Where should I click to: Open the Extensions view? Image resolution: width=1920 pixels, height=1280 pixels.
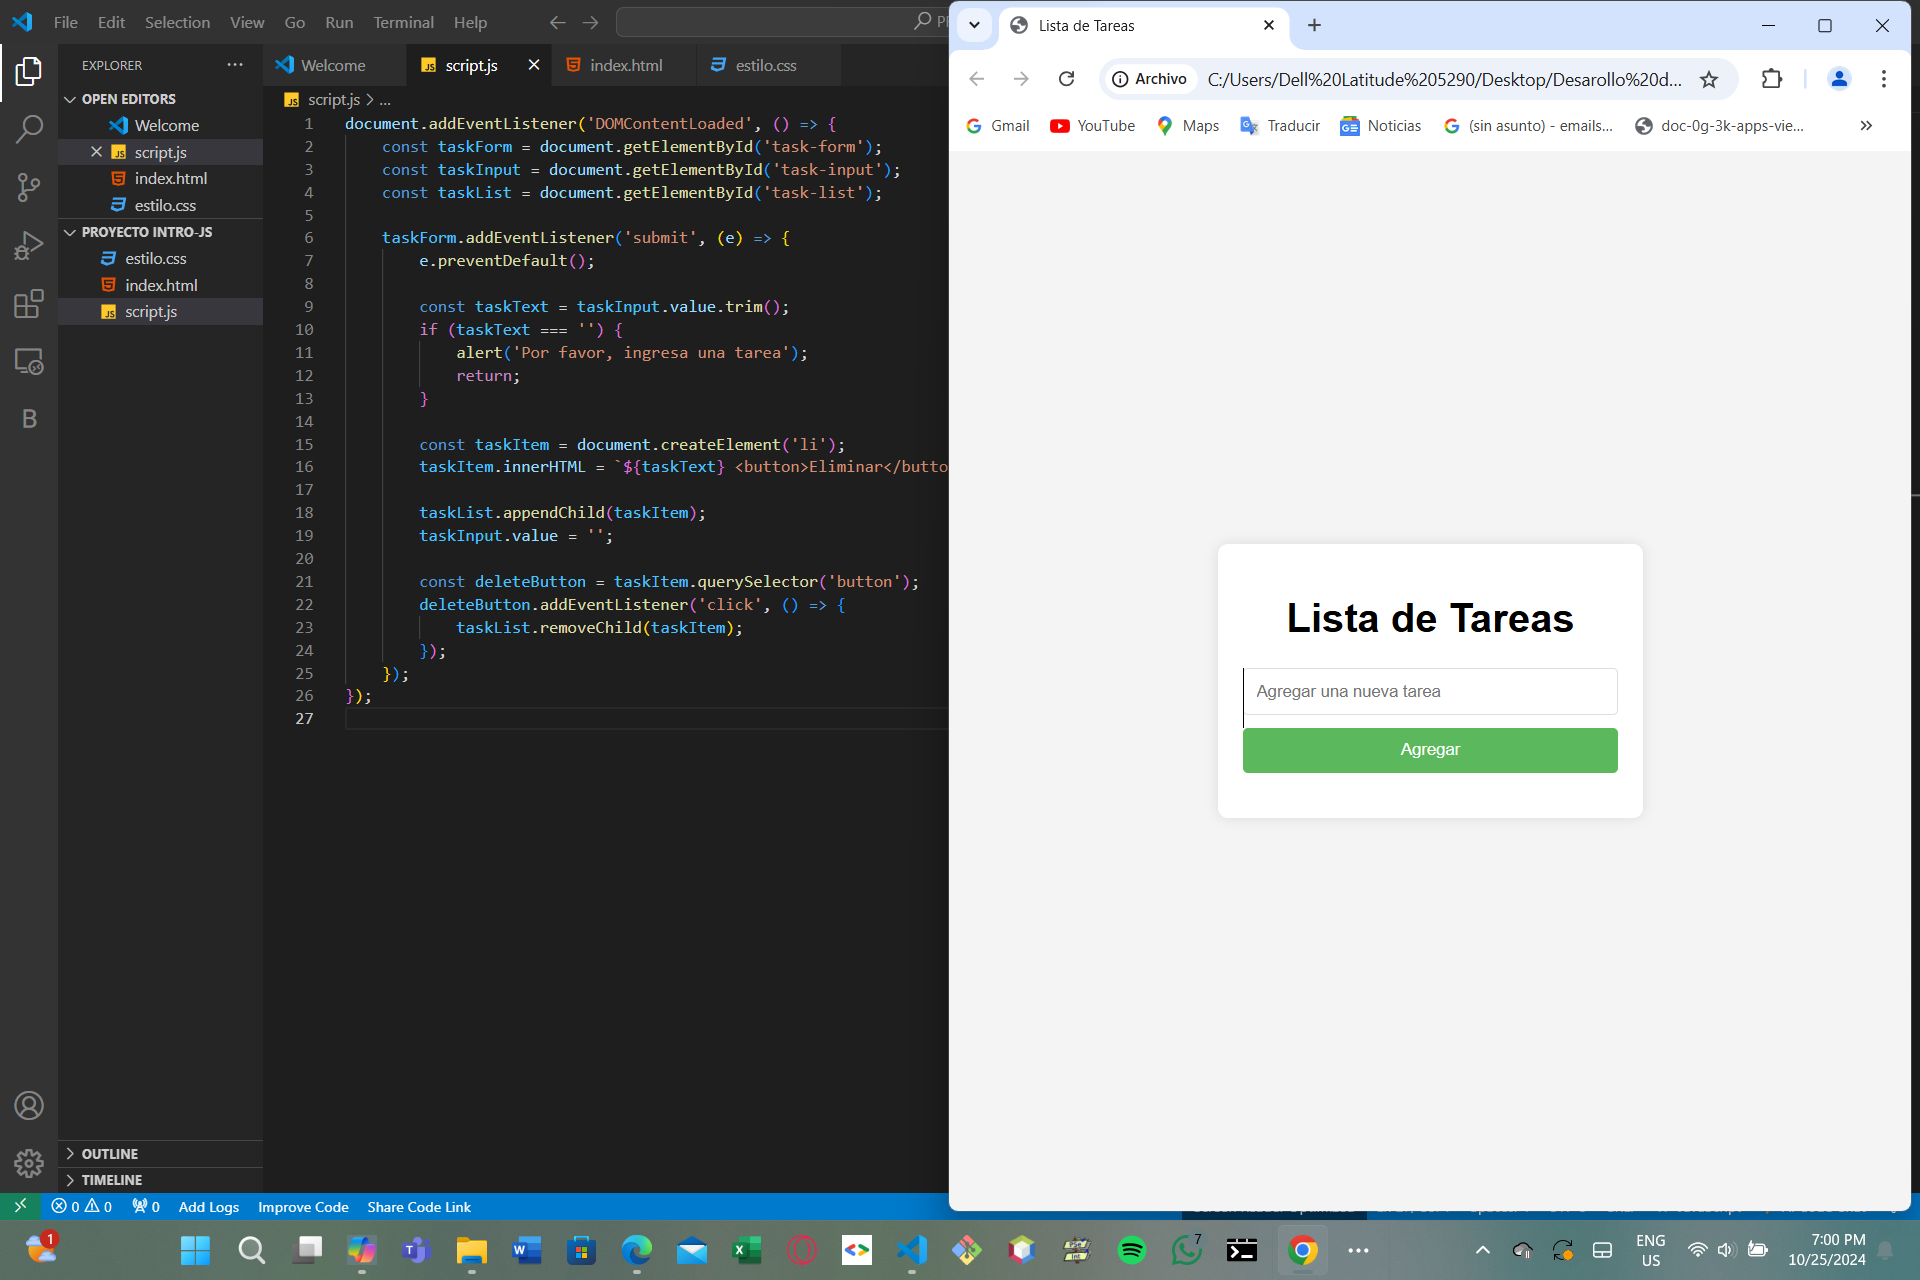pos(29,303)
